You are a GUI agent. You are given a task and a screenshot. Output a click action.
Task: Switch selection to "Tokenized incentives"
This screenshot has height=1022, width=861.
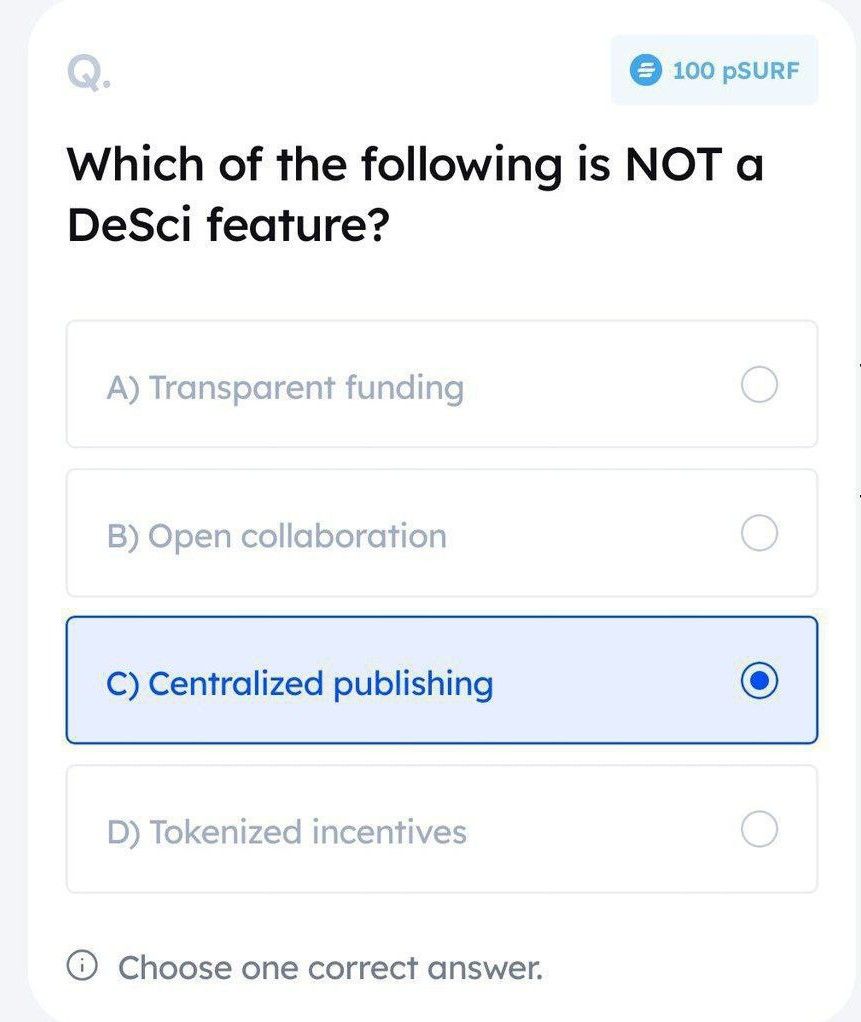click(440, 829)
